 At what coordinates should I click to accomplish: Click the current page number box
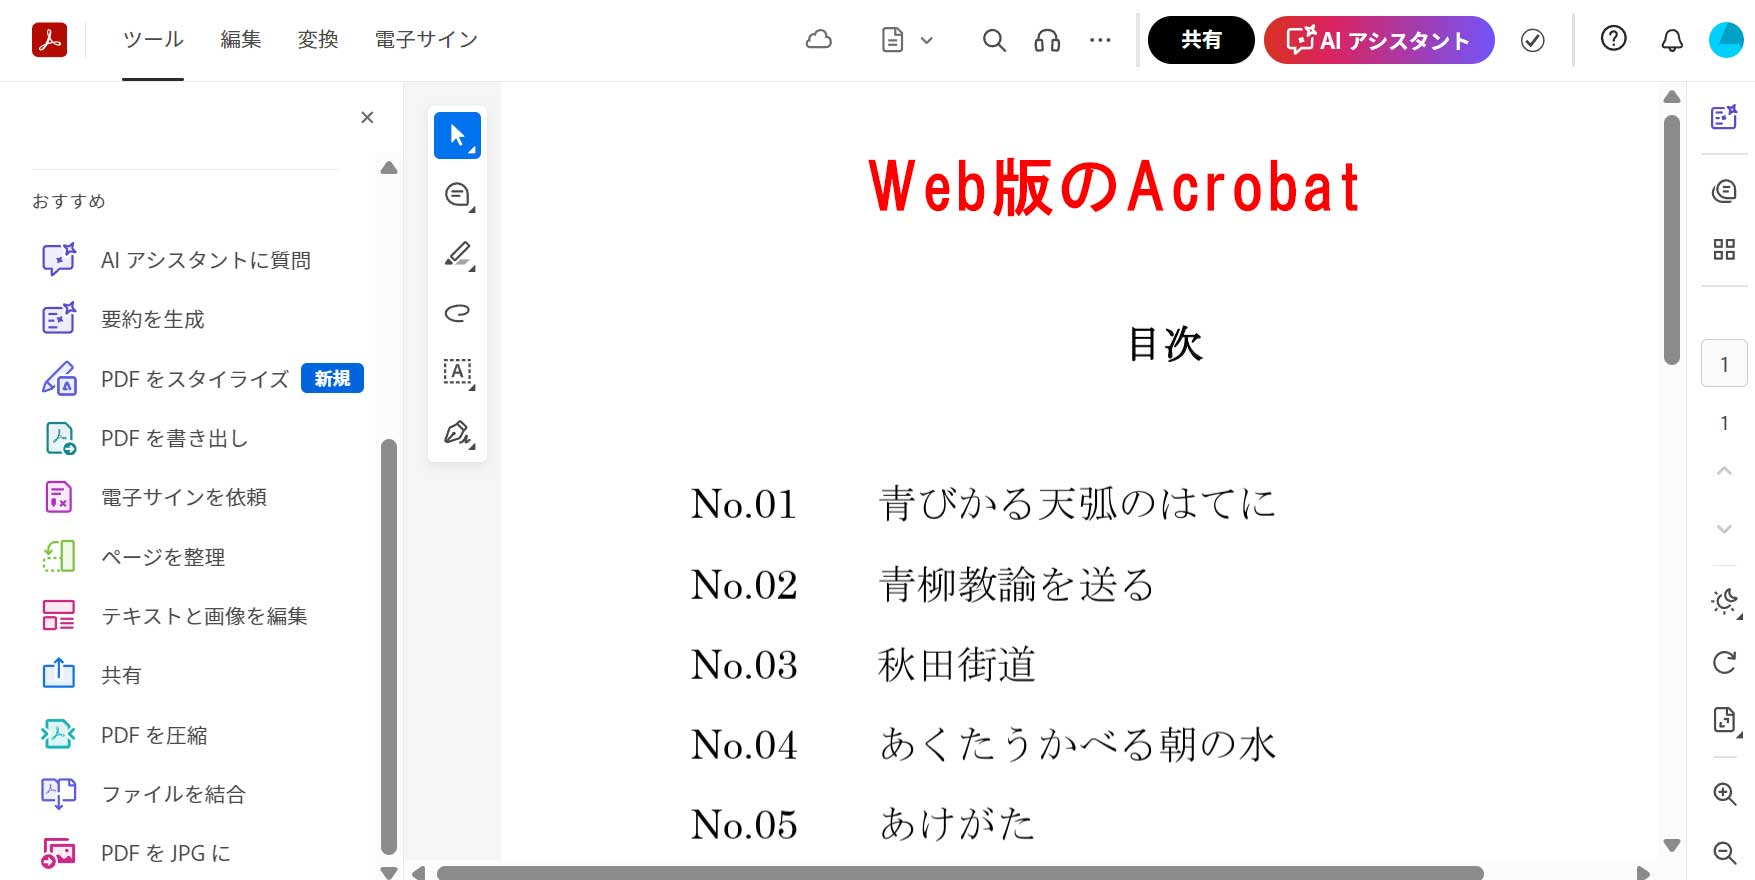pyautogui.click(x=1724, y=364)
